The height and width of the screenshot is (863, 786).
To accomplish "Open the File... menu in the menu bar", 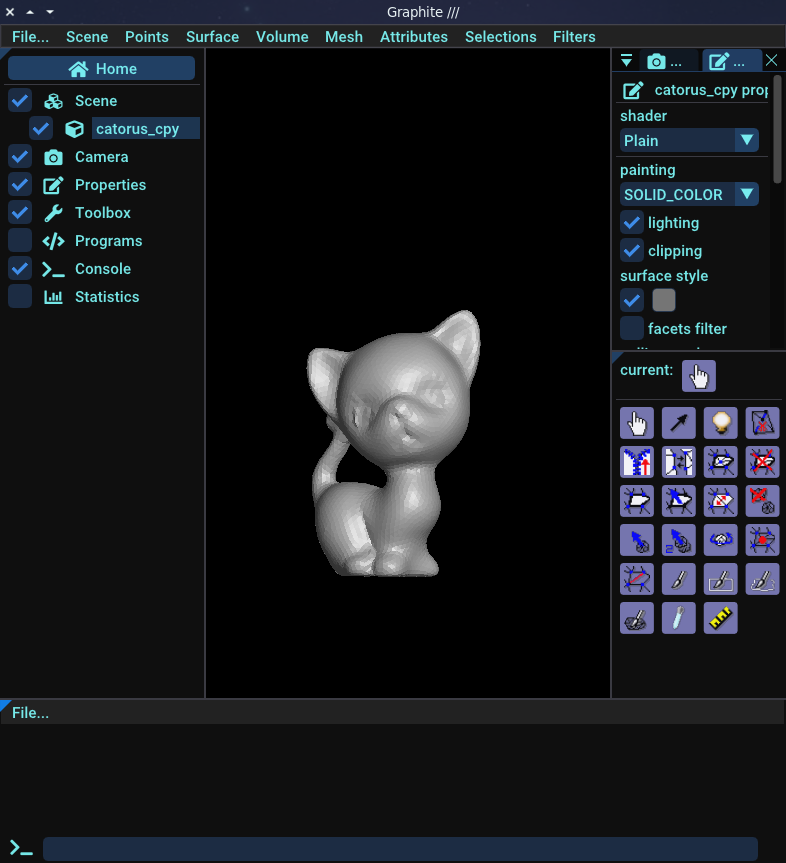I will [30, 37].
